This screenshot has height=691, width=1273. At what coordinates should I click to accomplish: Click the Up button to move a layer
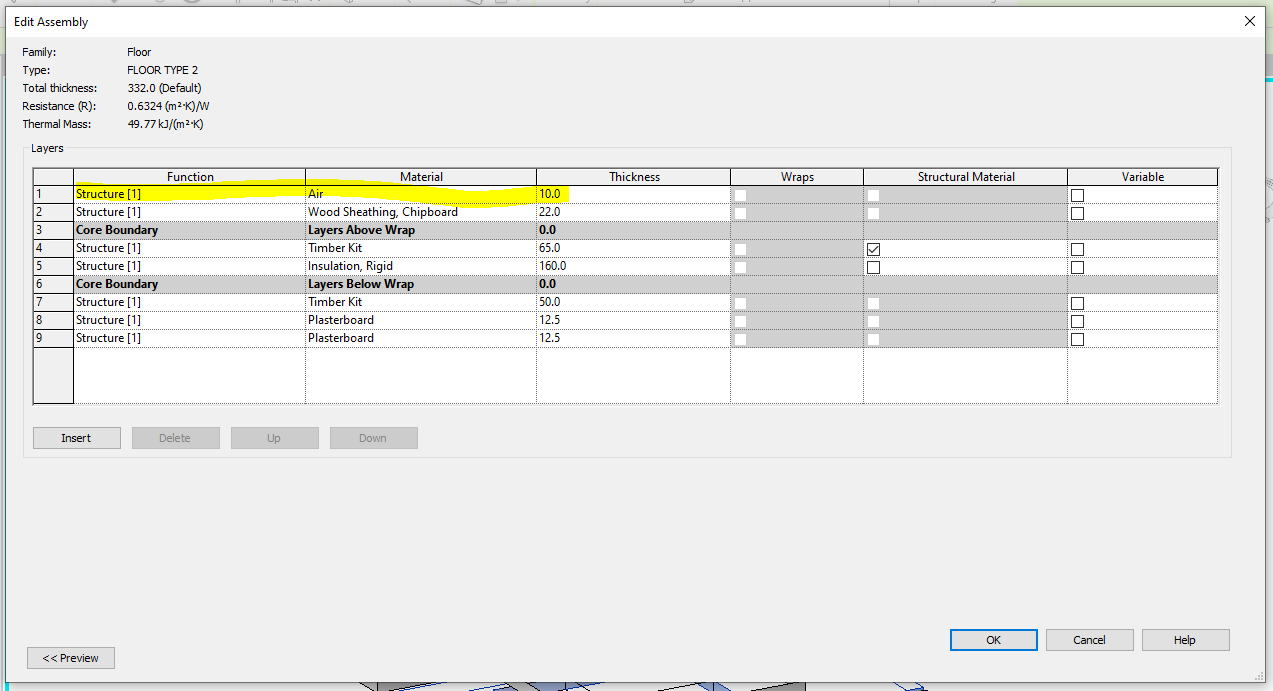click(x=274, y=437)
